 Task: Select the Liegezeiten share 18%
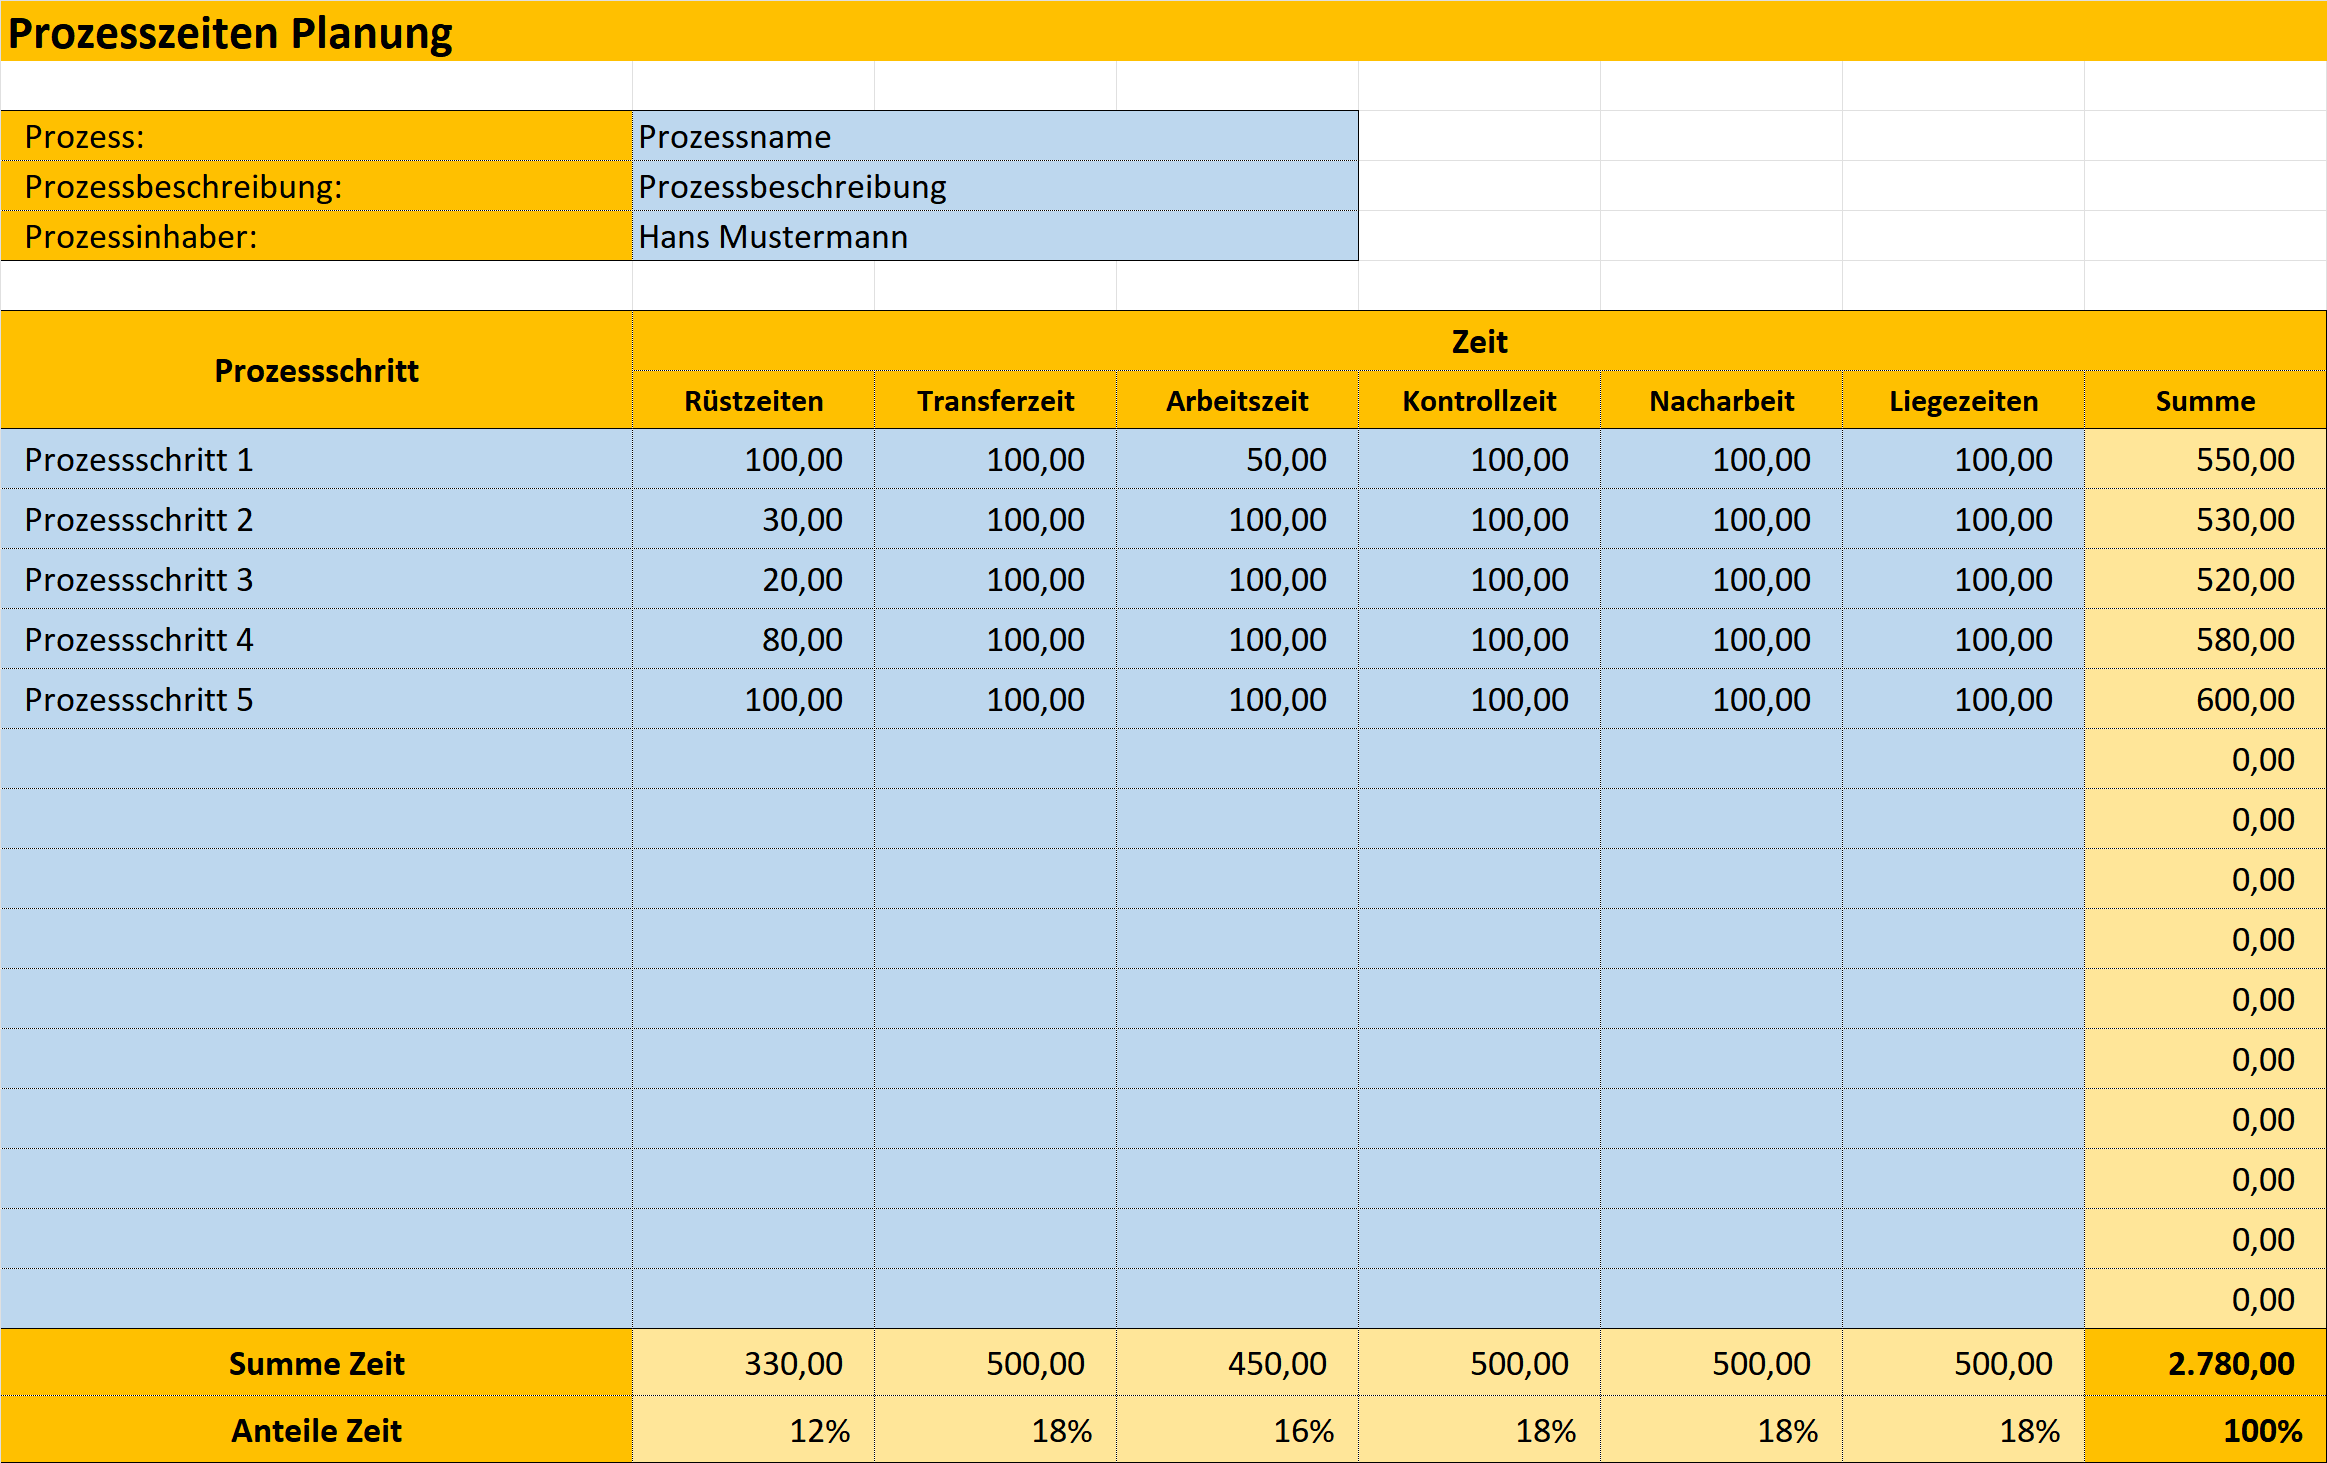pyautogui.click(x=1963, y=1430)
